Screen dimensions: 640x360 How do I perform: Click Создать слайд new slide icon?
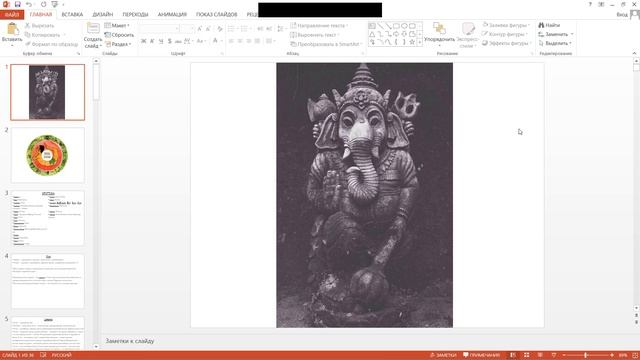coord(93,29)
